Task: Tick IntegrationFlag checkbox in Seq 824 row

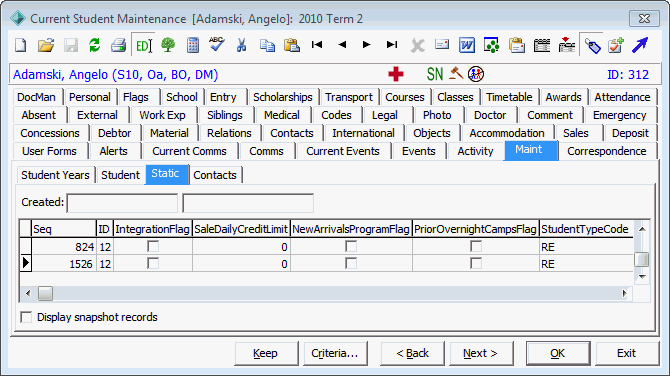Action: (x=153, y=246)
